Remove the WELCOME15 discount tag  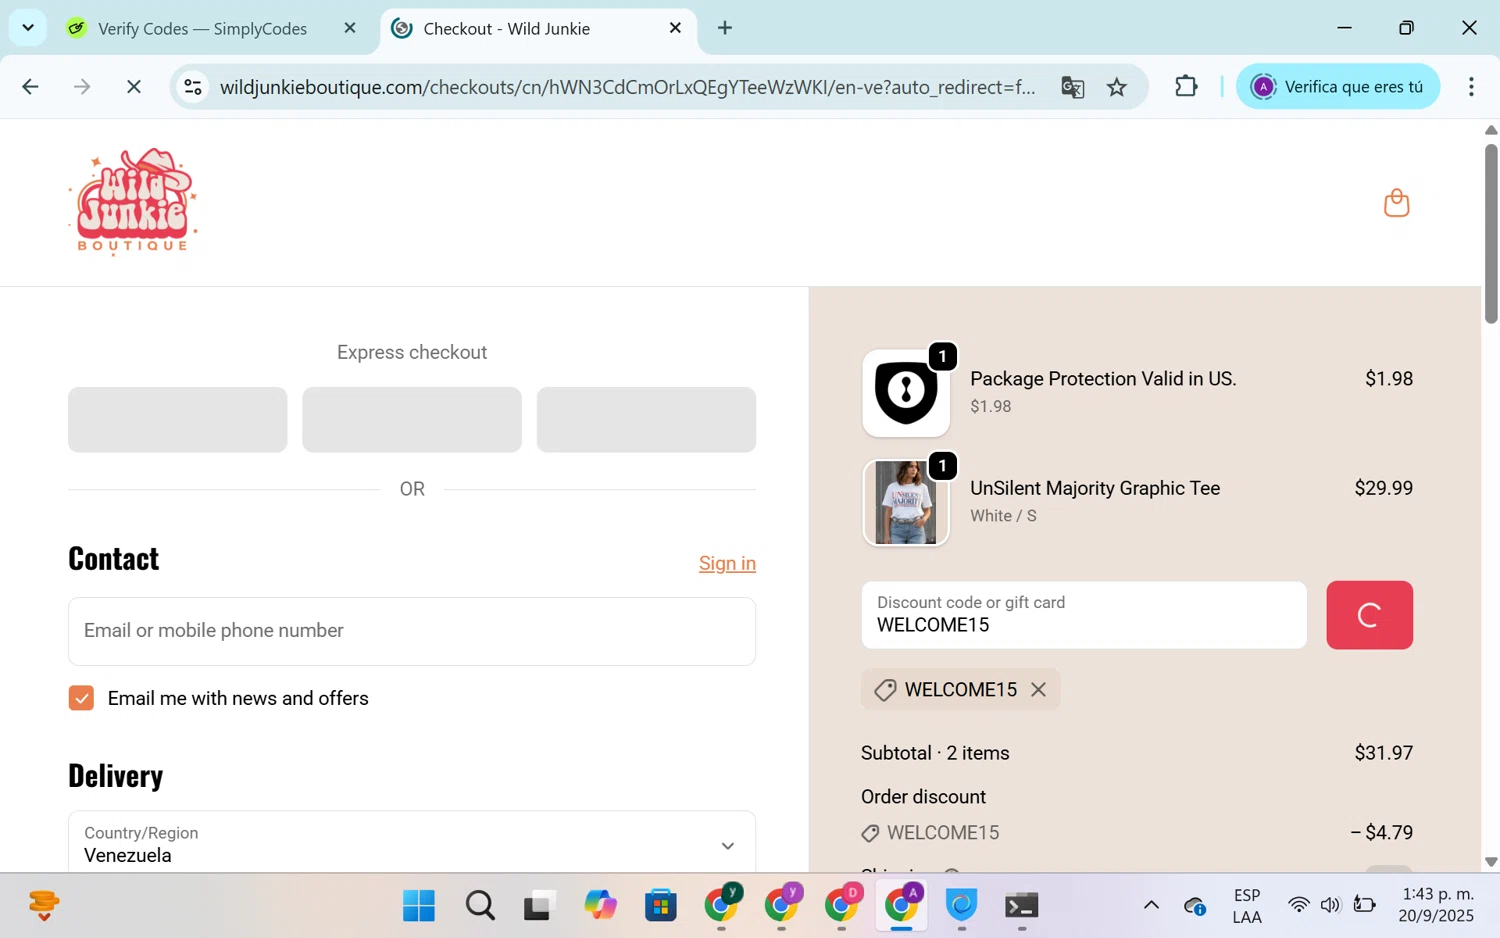click(x=1038, y=690)
